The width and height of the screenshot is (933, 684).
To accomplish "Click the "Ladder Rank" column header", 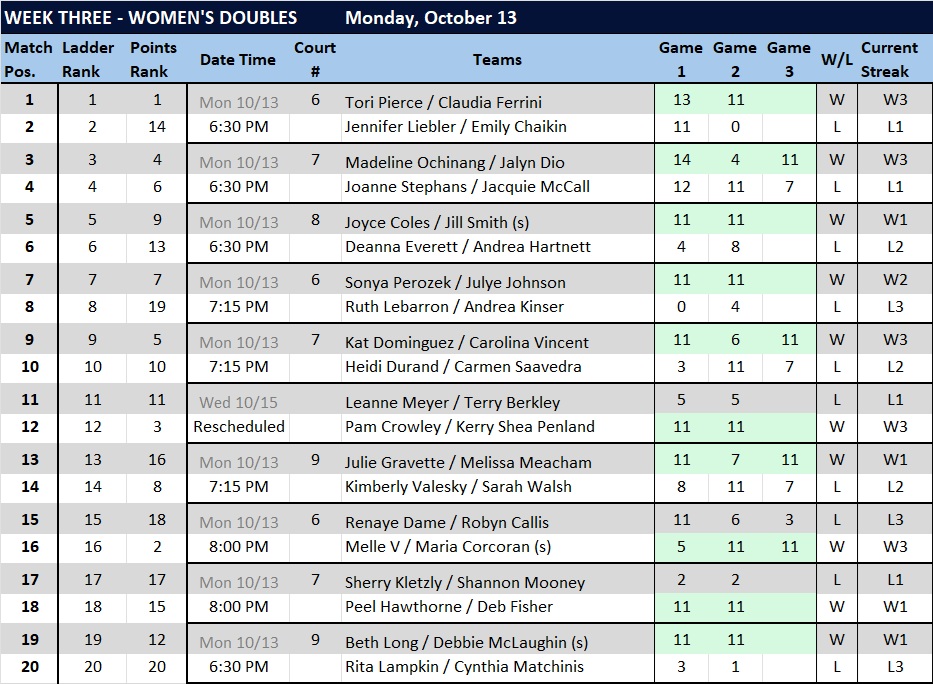I will click(x=81, y=60).
